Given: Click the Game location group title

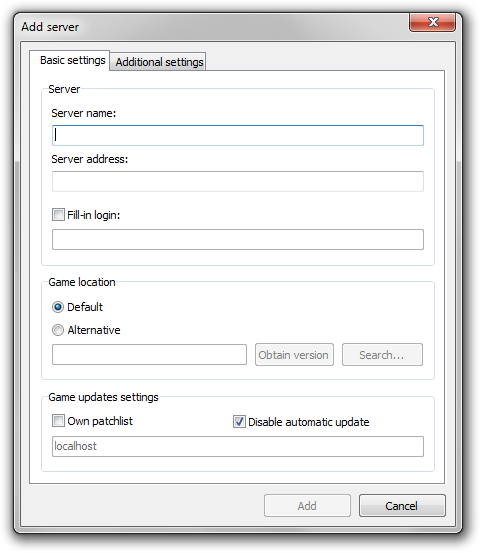Looking at the screenshot, I should pyautogui.click(x=82, y=282).
